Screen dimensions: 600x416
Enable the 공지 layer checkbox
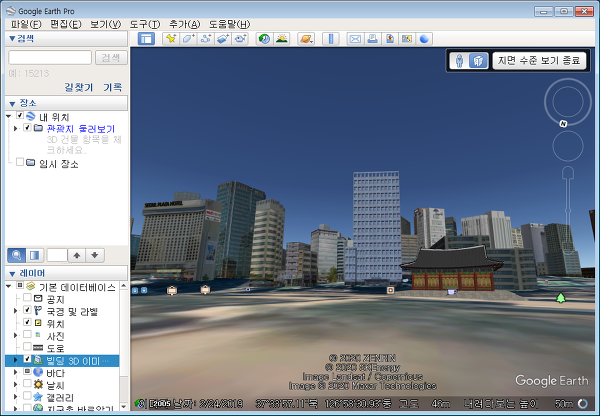click(27, 297)
